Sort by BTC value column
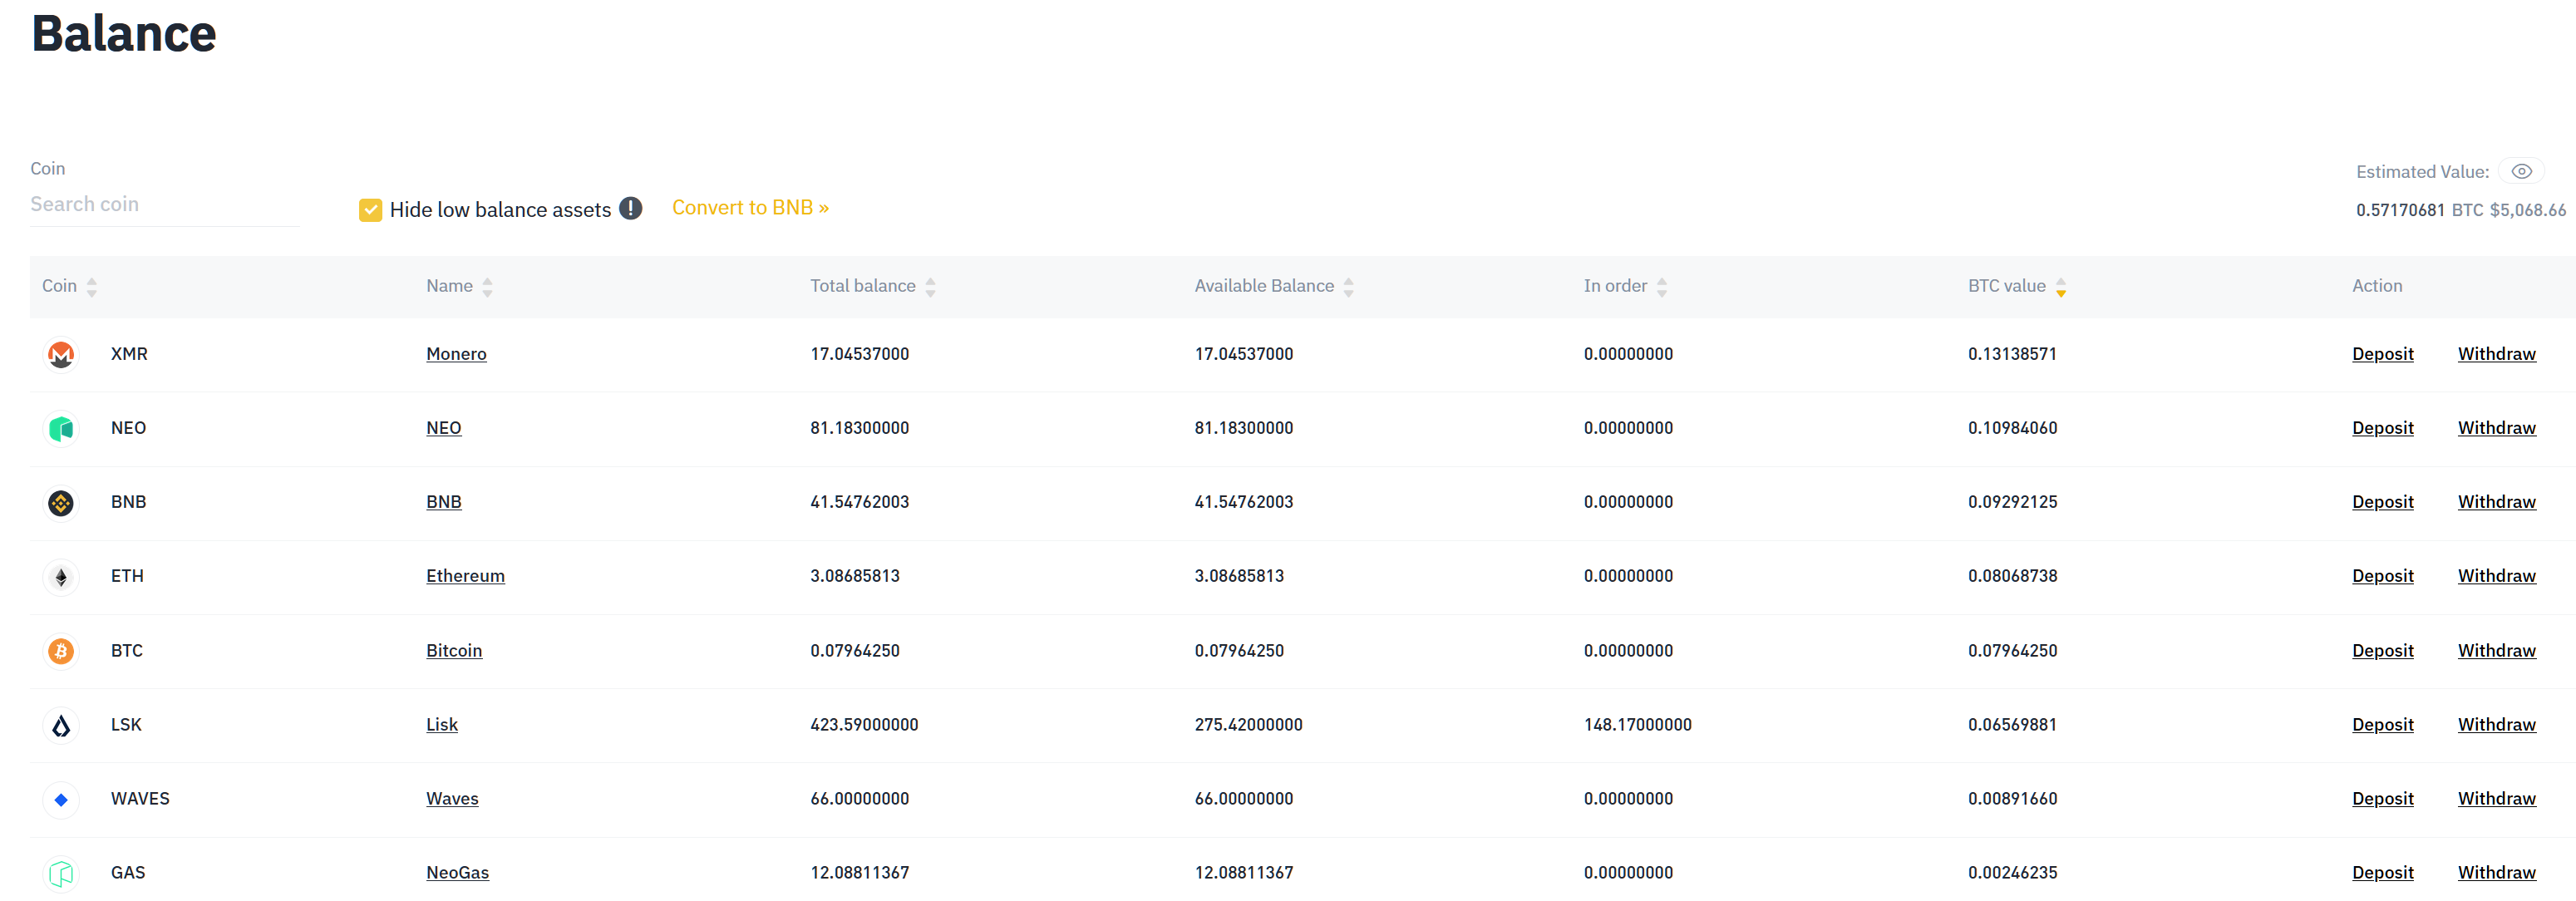This screenshot has width=2576, height=901. pyautogui.click(x=2061, y=287)
